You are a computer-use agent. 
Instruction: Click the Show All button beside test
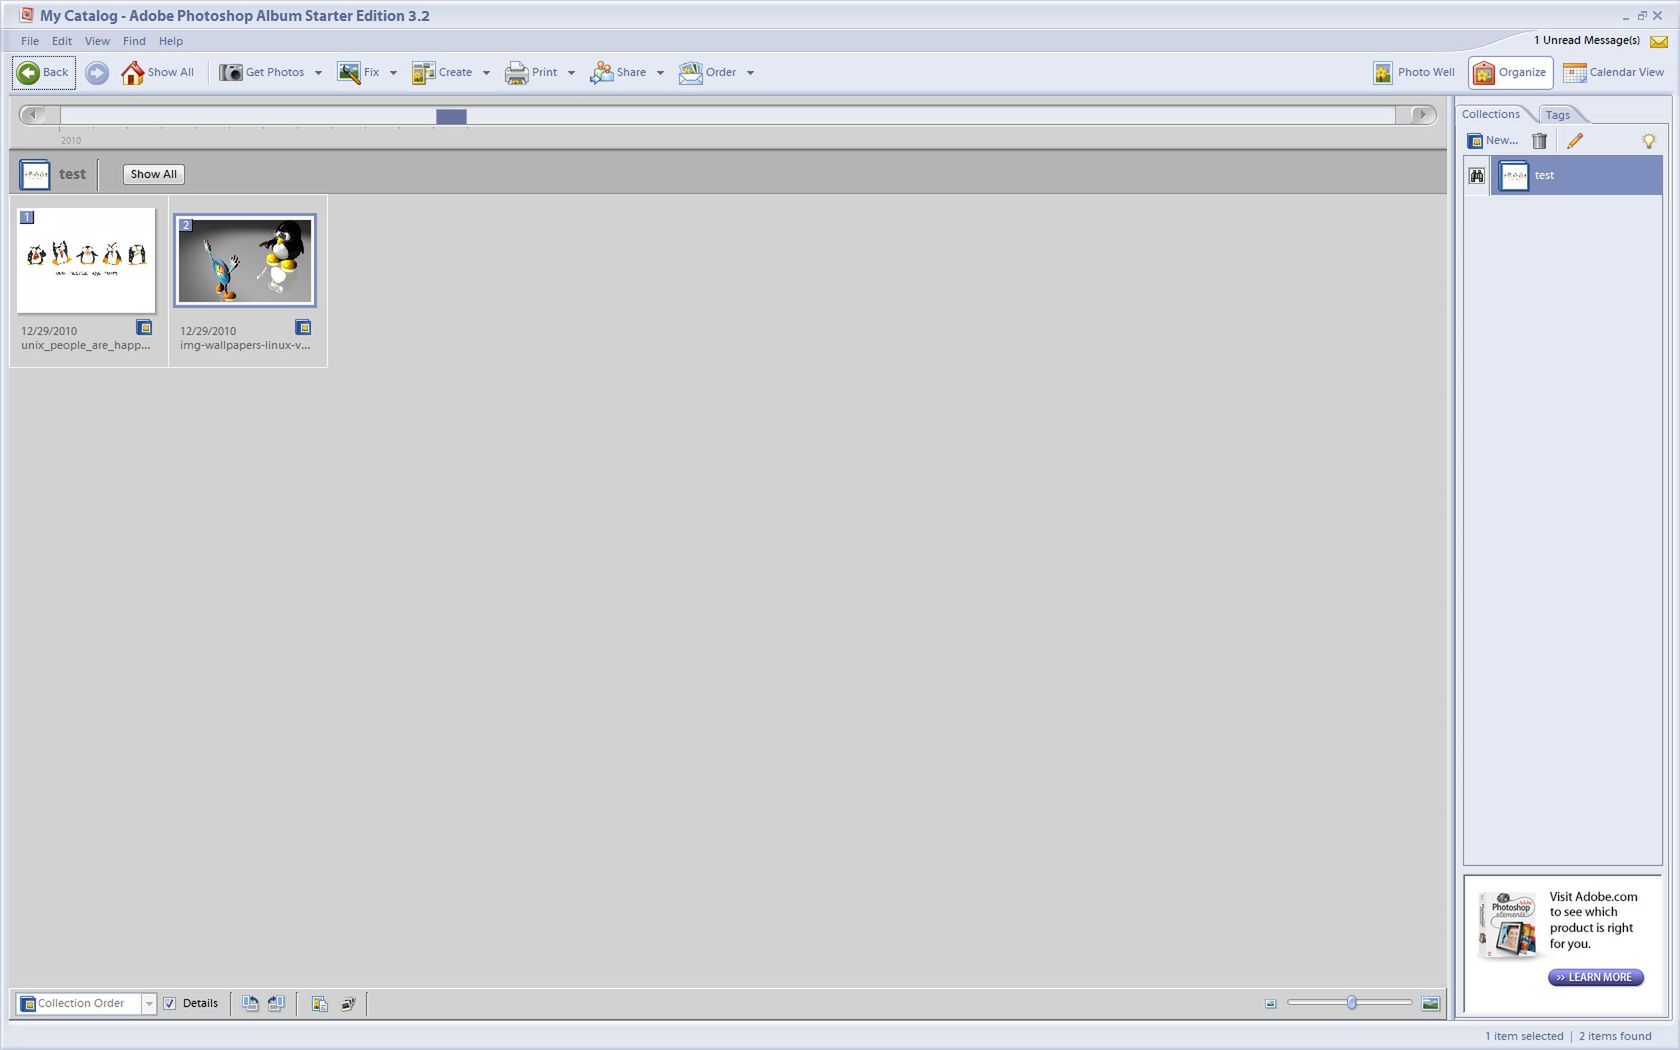tap(154, 174)
